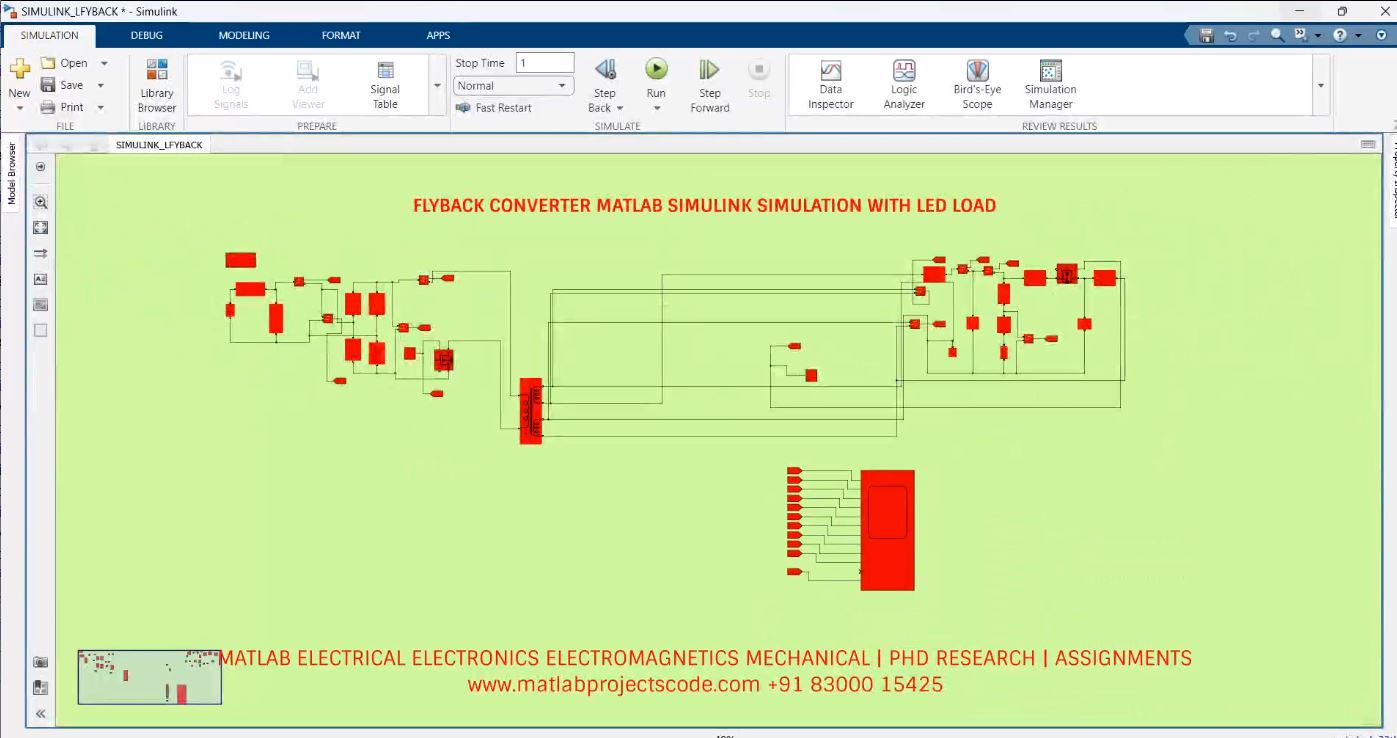Open the Library Browser
1397x738 pixels.
[156, 84]
